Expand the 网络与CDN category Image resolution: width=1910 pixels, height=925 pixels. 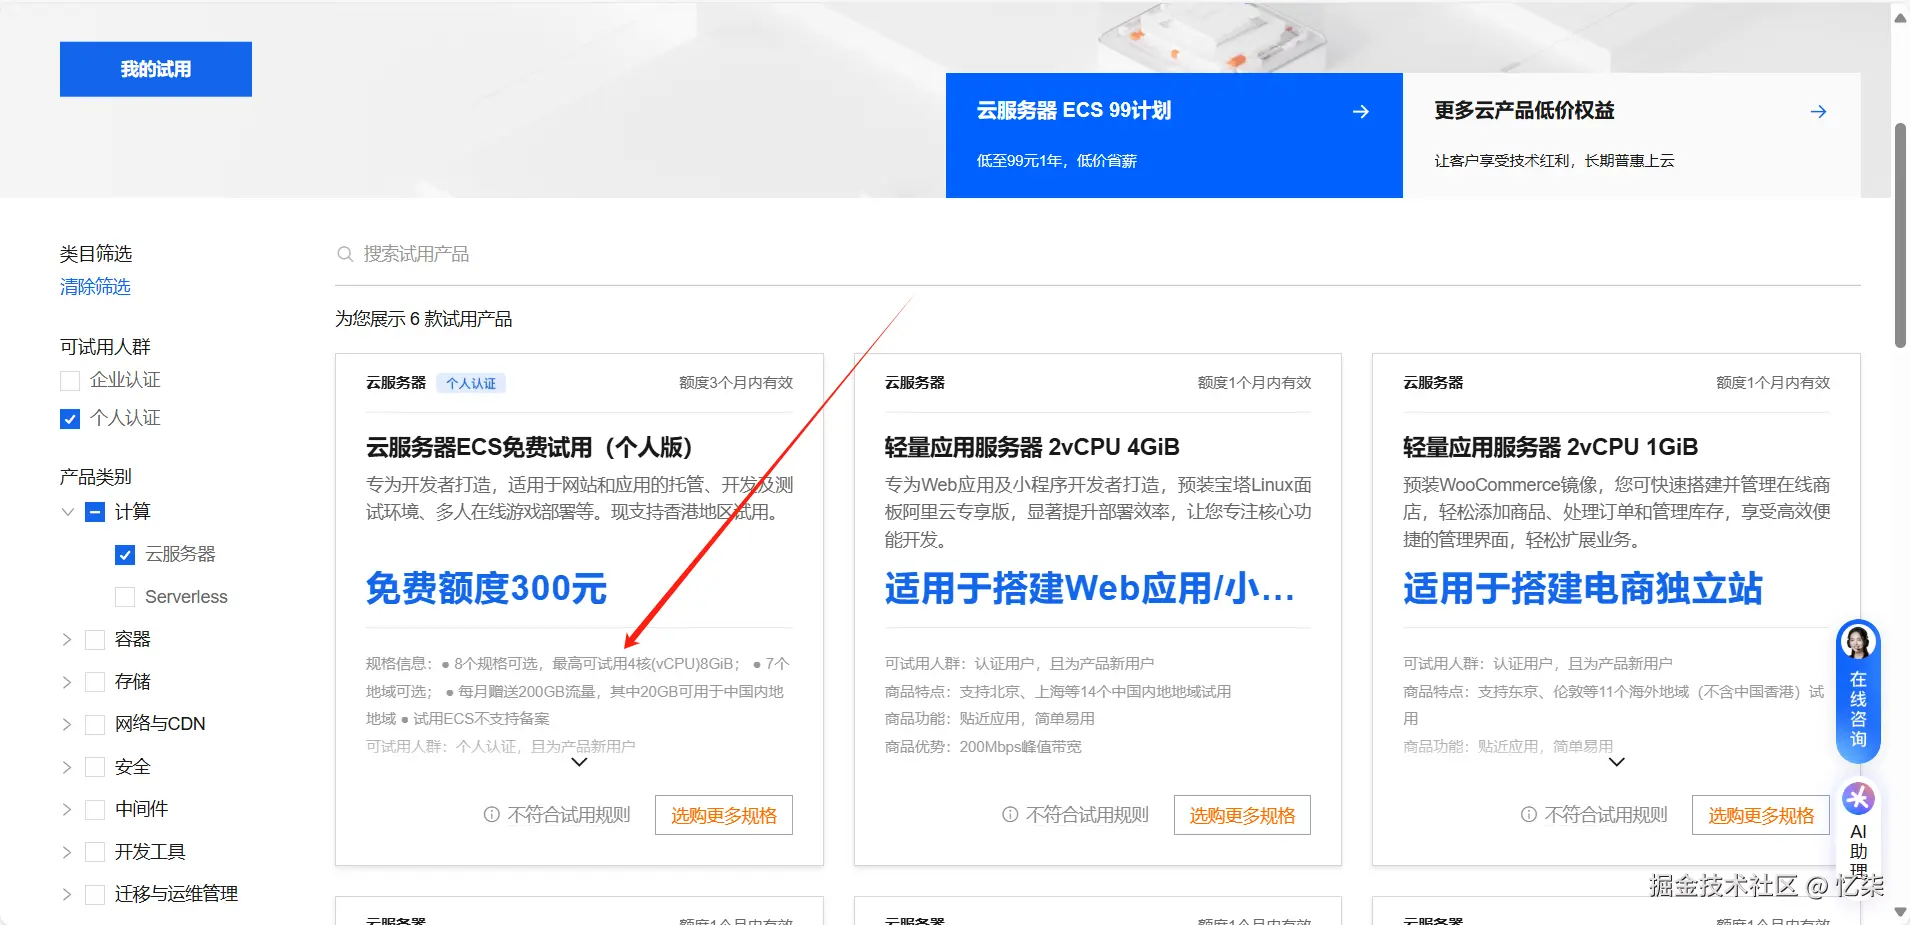tap(67, 724)
